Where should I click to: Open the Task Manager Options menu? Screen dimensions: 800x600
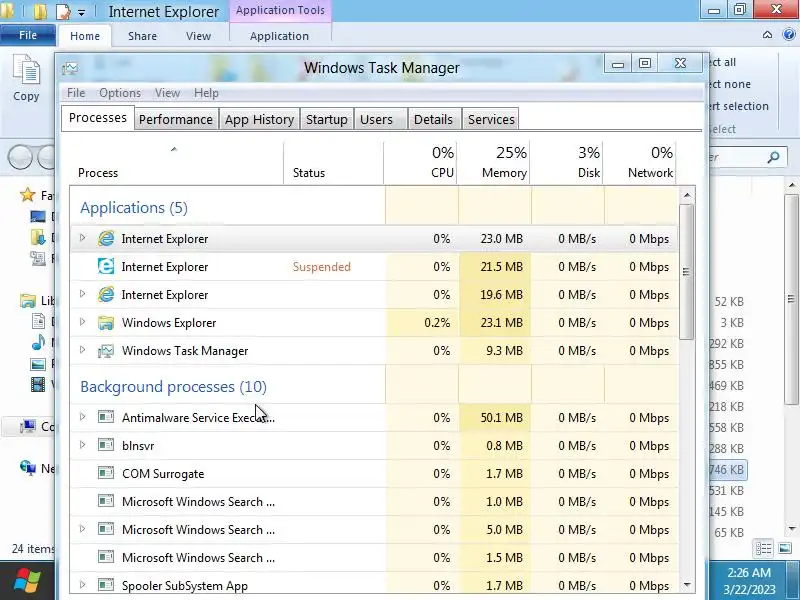click(x=120, y=93)
